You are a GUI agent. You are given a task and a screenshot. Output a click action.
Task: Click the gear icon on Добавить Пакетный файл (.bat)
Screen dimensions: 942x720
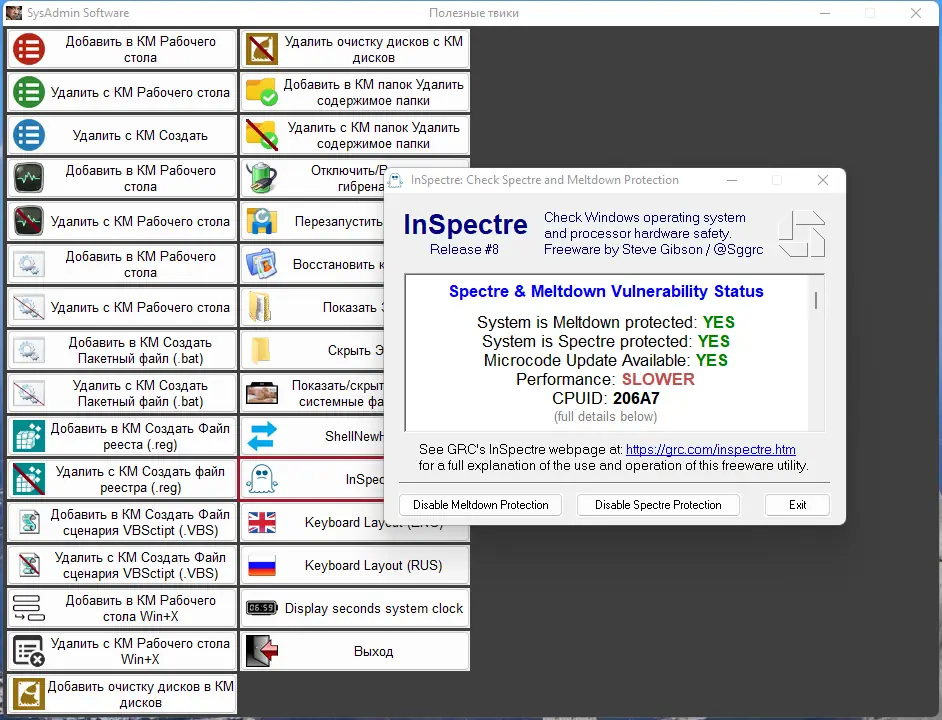29,350
